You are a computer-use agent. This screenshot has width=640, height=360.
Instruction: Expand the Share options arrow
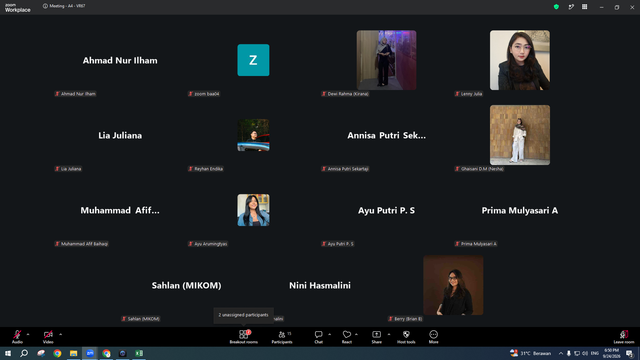[x=389, y=334]
